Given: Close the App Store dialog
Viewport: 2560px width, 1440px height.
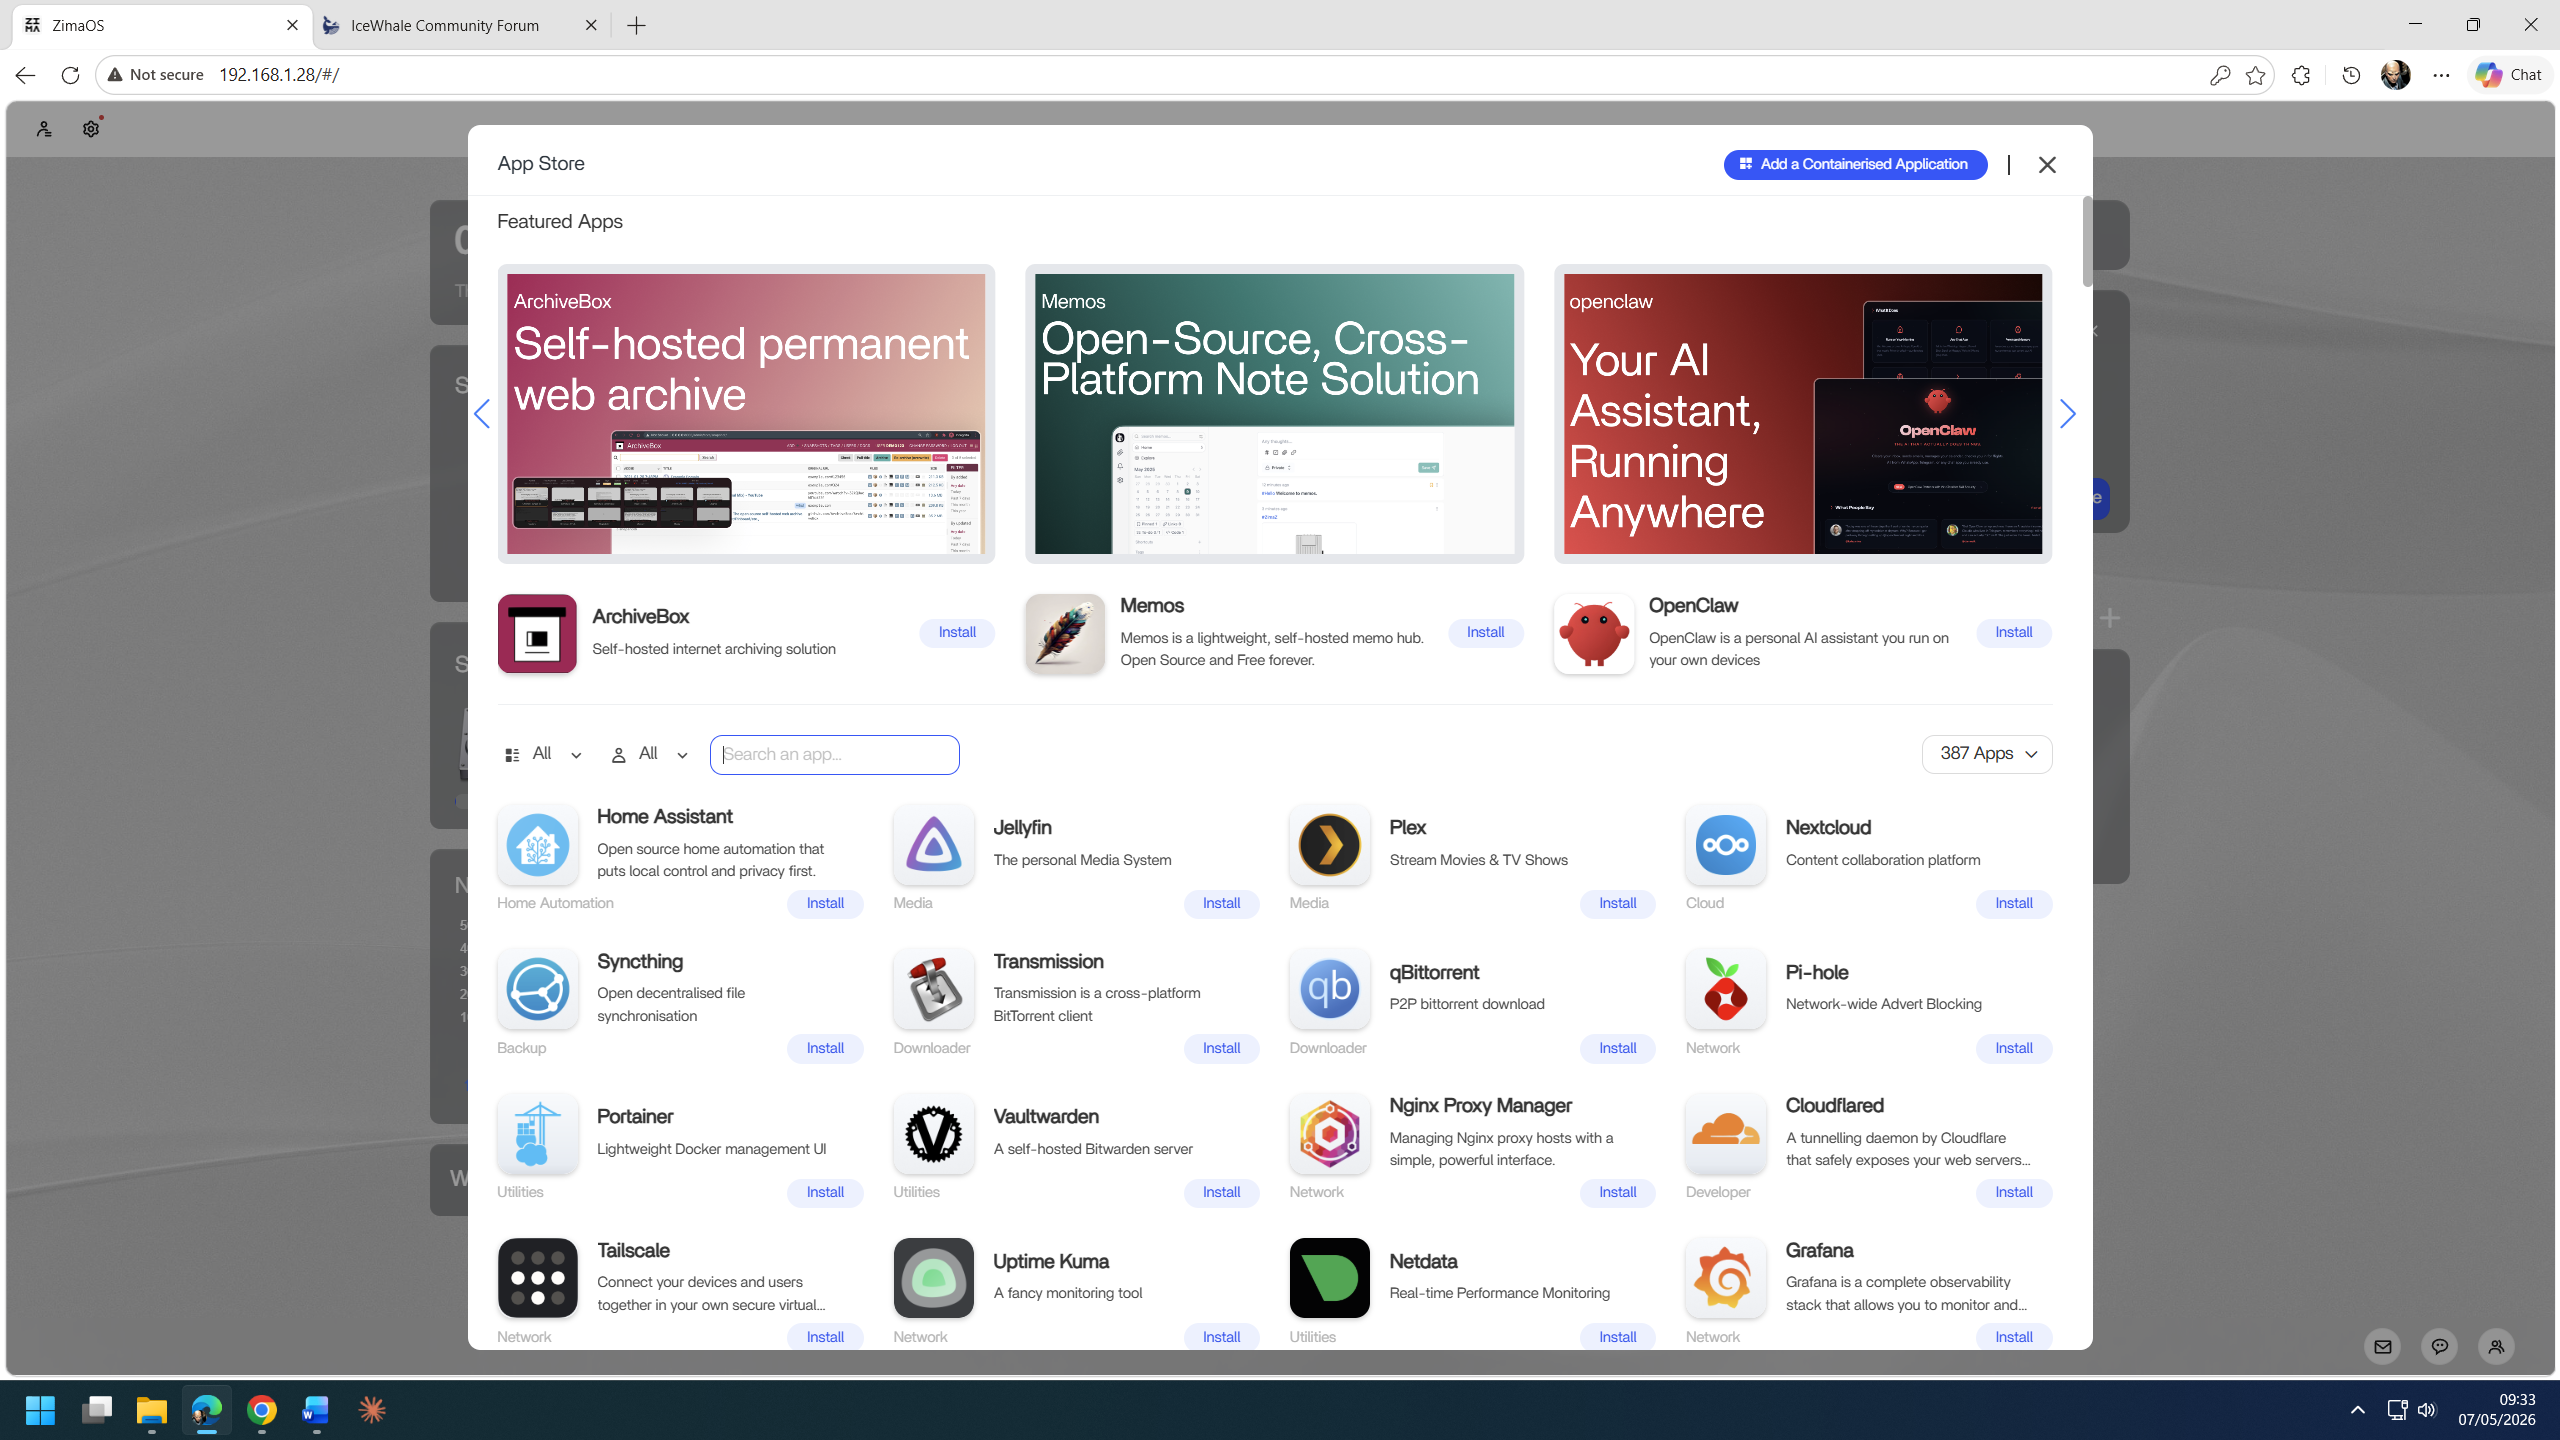Looking at the screenshot, I should (x=2047, y=165).
